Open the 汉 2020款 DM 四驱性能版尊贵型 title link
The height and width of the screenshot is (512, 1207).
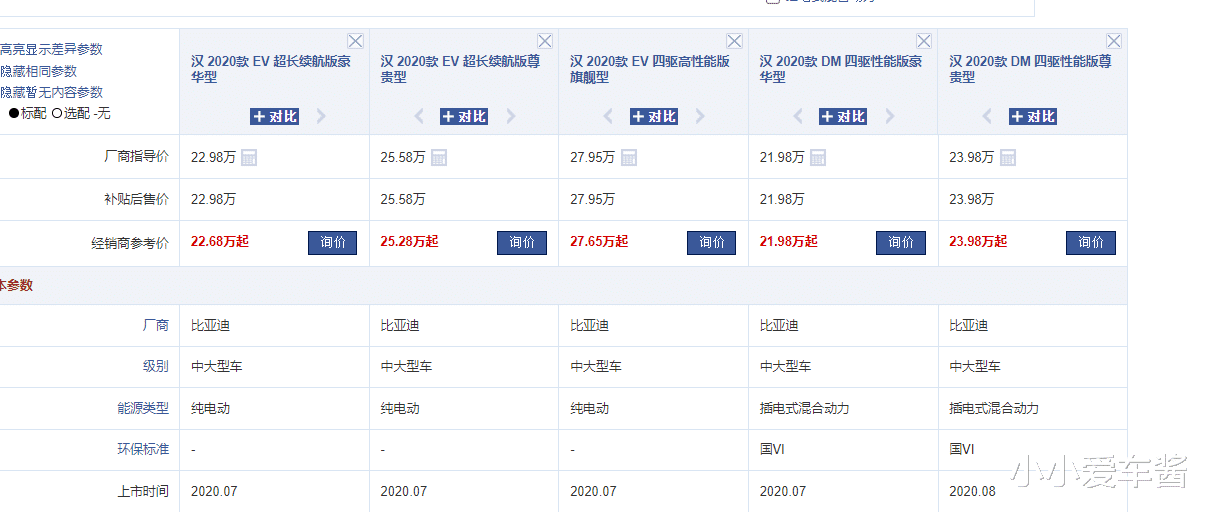point(1030,69)
